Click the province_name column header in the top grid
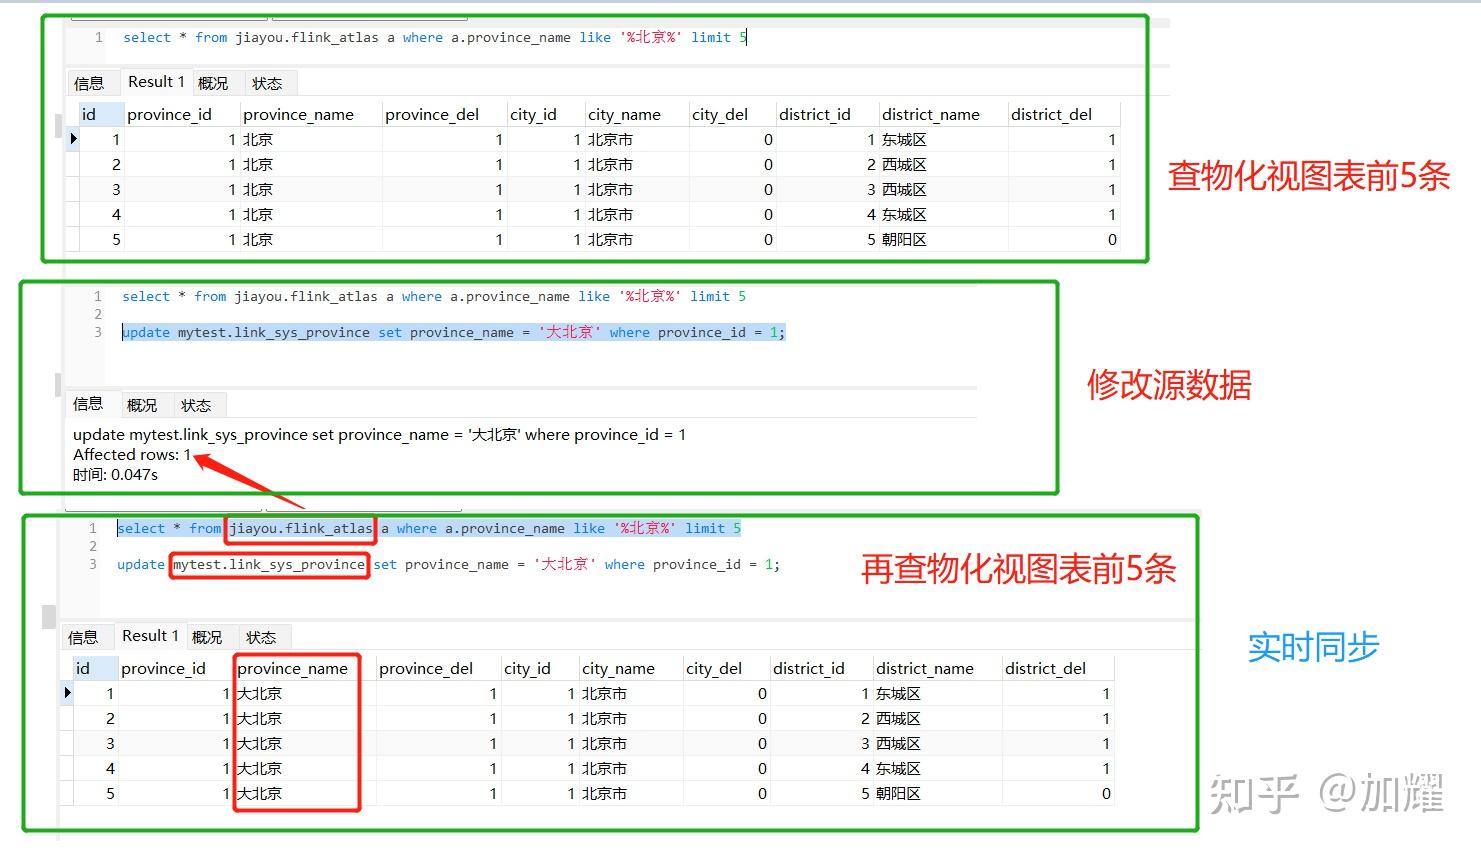 point(299,113)
